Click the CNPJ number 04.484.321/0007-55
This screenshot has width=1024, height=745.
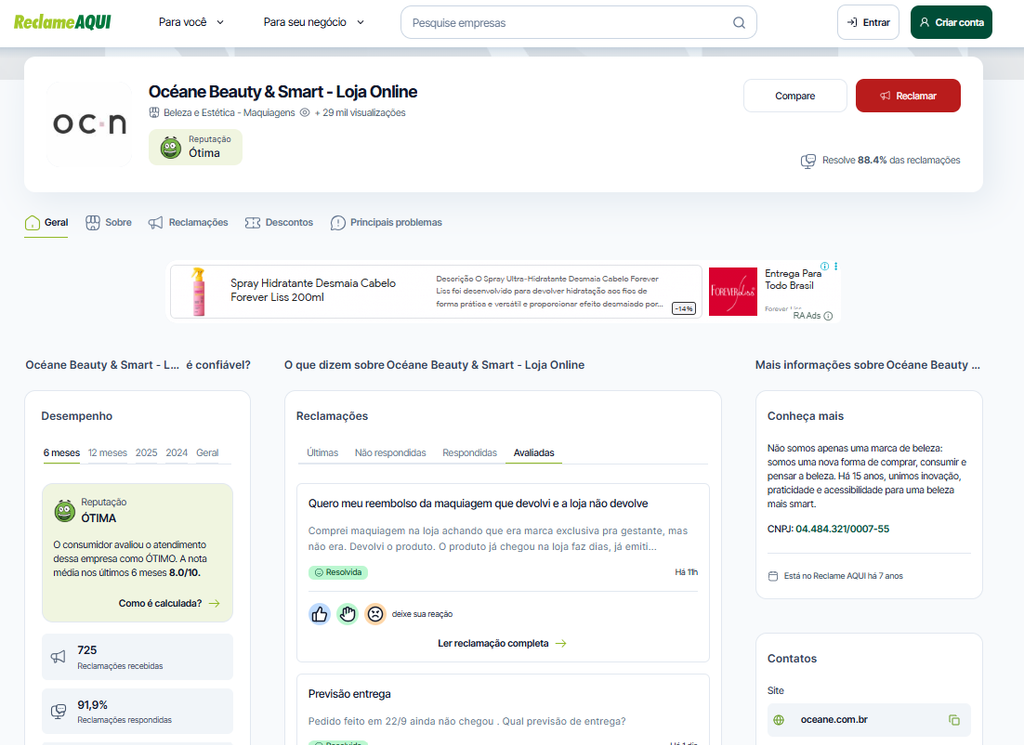[842, 529]
